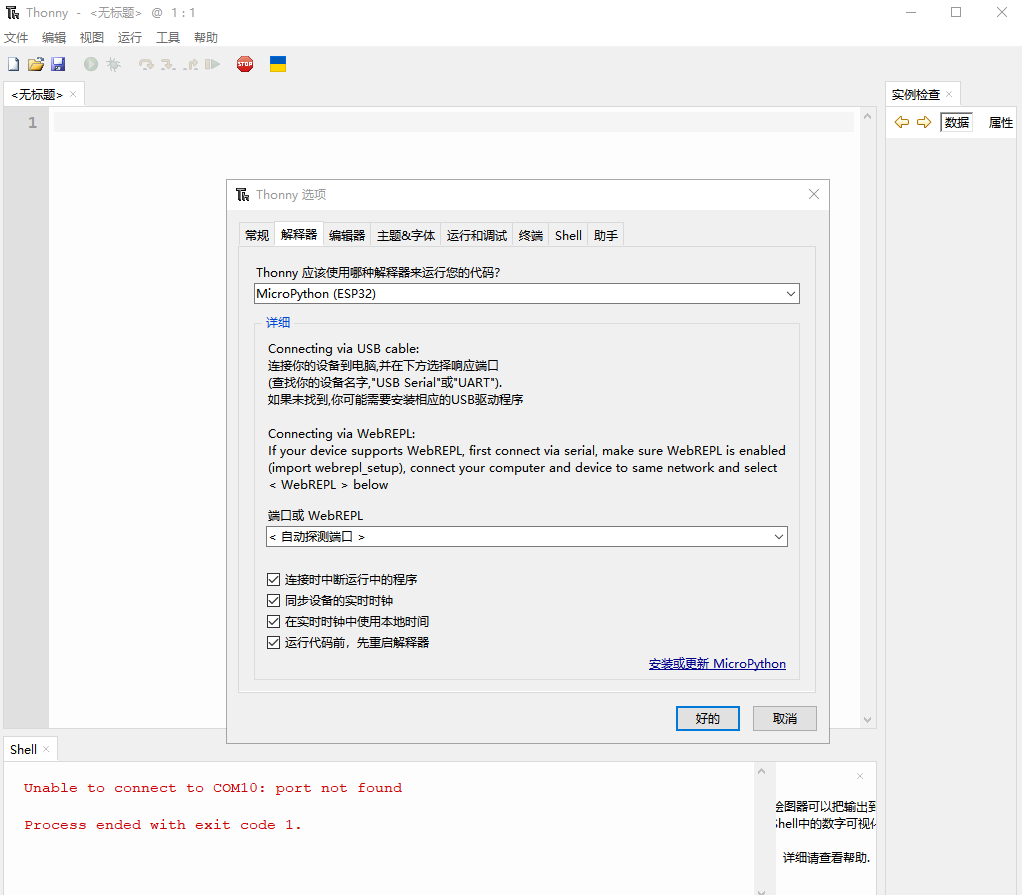Start debugging with the bug icon
Image resolution: width=1022 pixels, height=895 pixels.
113,64
